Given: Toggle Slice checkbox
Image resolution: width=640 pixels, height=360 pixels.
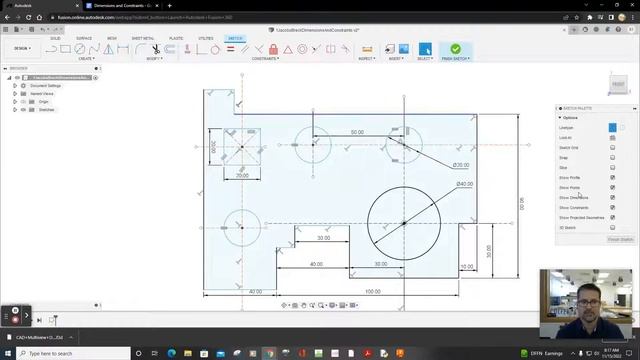Looking at the screenshot, I should coord(612,167).
